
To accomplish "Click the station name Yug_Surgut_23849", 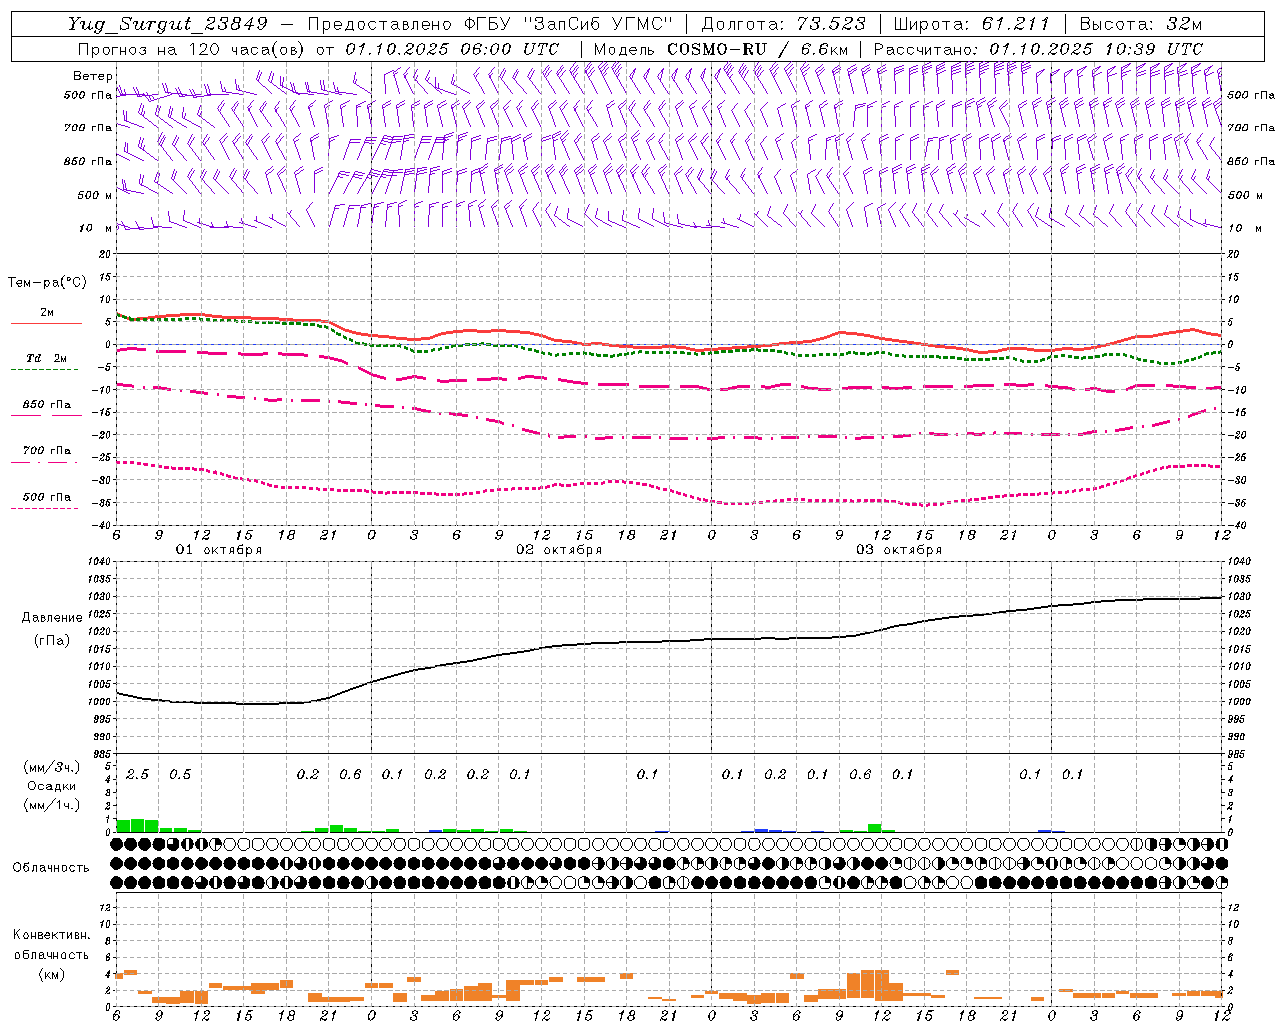I will [x=168, y=24].
